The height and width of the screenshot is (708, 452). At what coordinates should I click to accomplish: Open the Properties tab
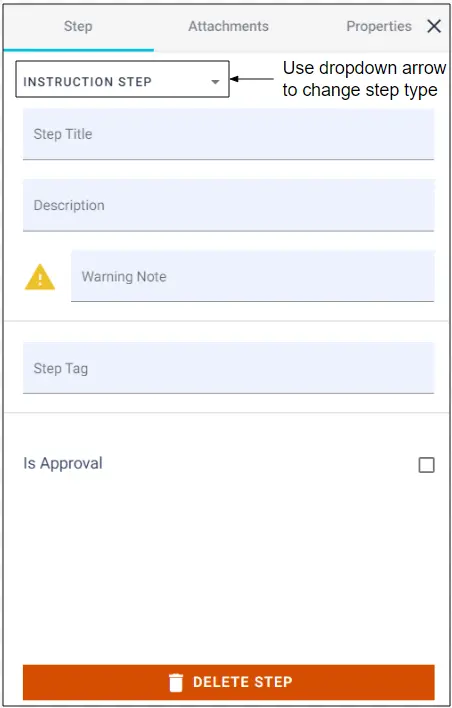coord(379,26)
